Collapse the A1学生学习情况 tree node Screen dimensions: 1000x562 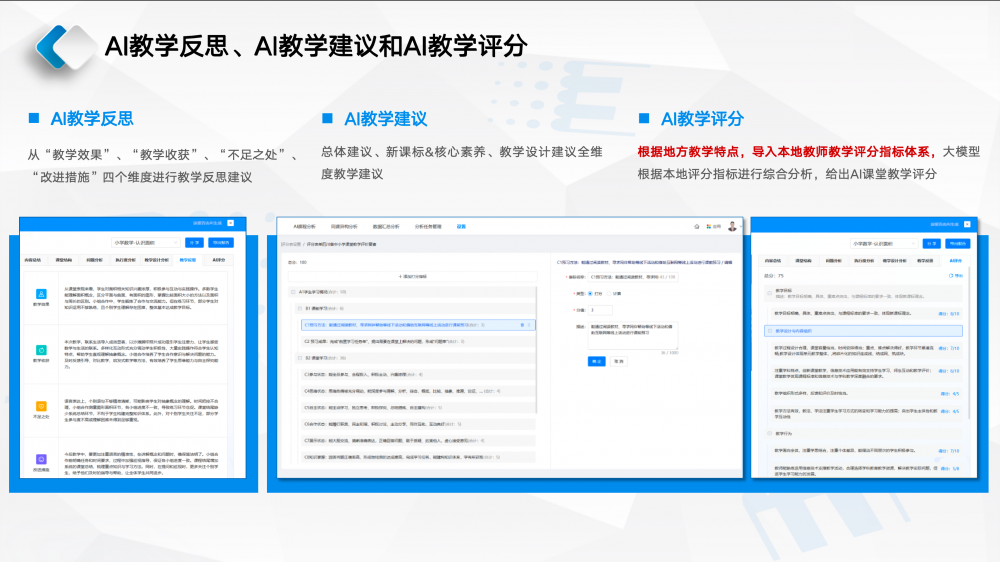[294, 293]
